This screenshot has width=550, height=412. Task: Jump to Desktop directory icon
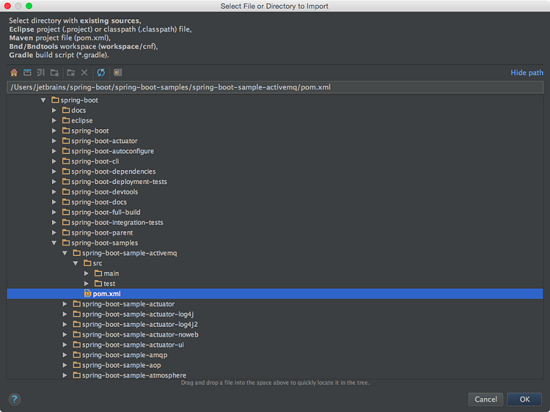click(x=27, y=73)
